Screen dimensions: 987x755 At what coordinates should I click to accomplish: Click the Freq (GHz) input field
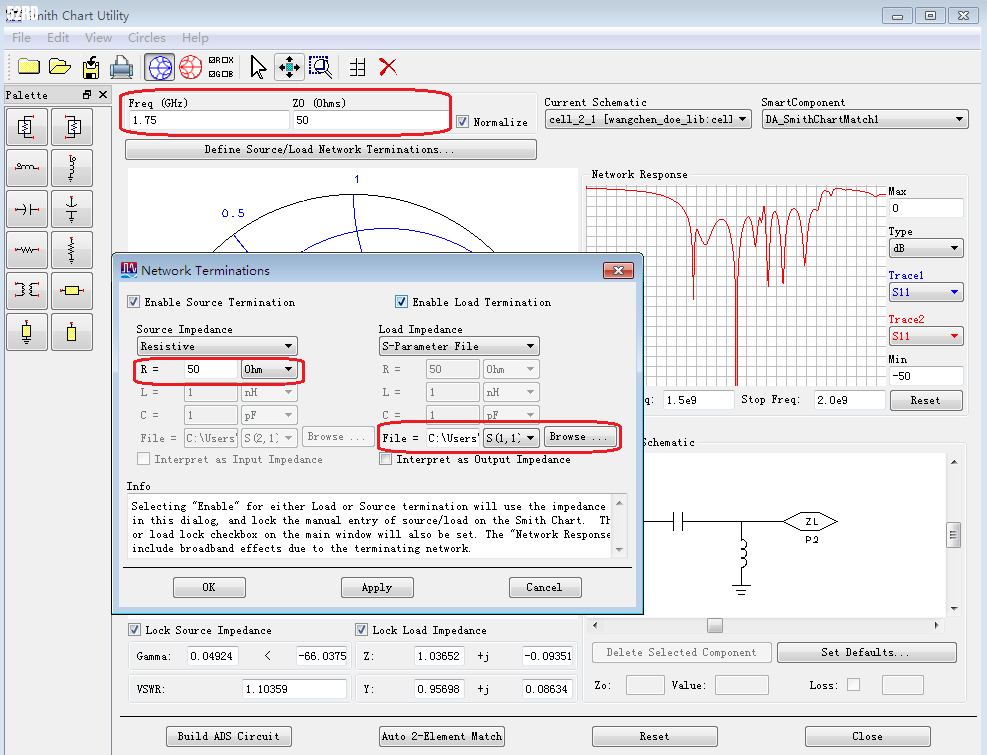pos(209,120)
